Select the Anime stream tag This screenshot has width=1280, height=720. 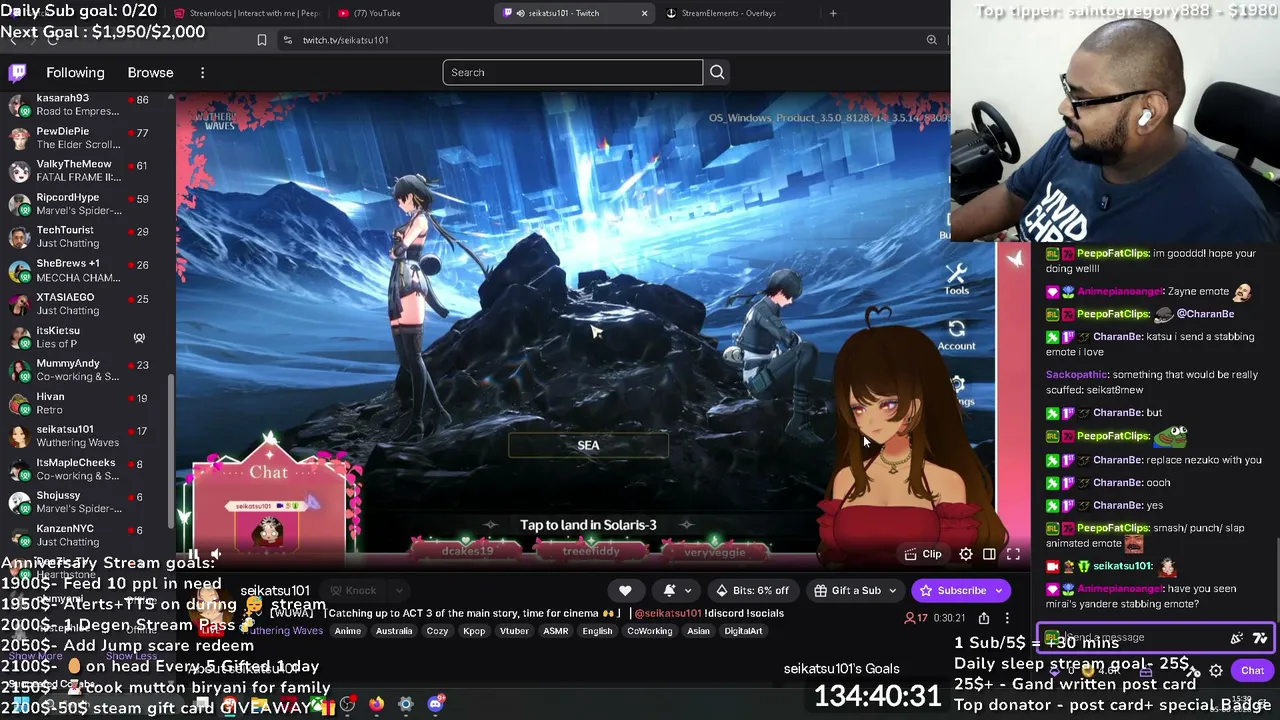pos(348,631)
